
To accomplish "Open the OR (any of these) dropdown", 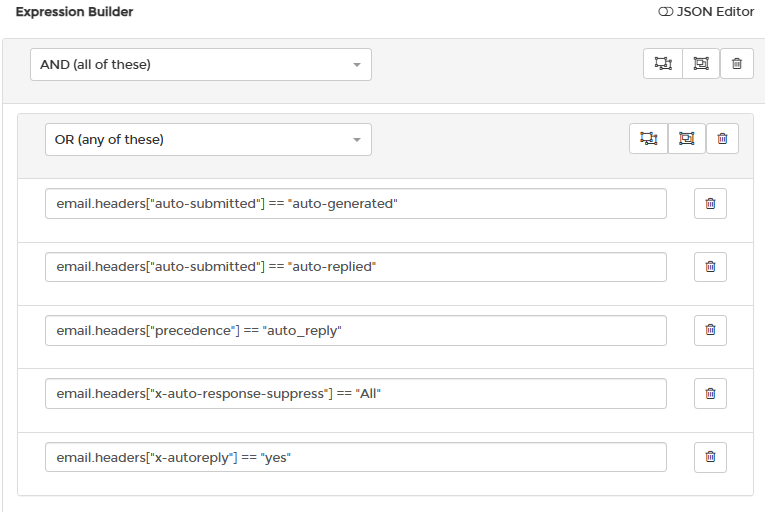I will pyautogui.click(x=208, y=140).
